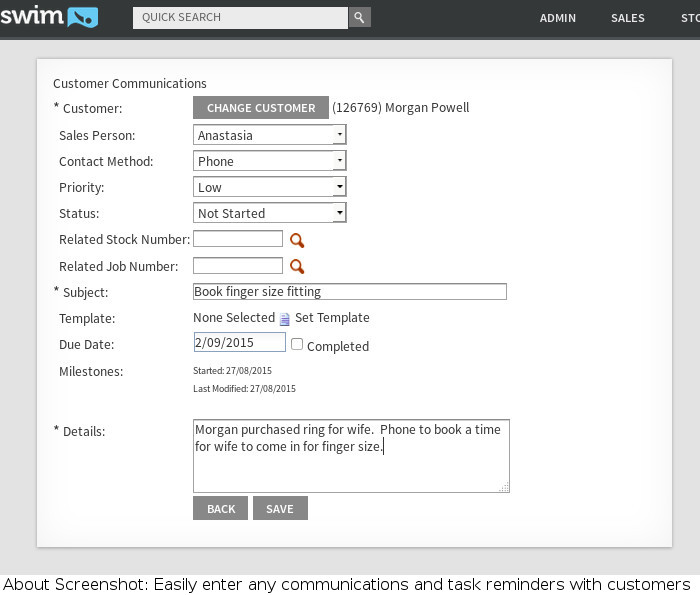Click into the Subject text field

[349, 292]
